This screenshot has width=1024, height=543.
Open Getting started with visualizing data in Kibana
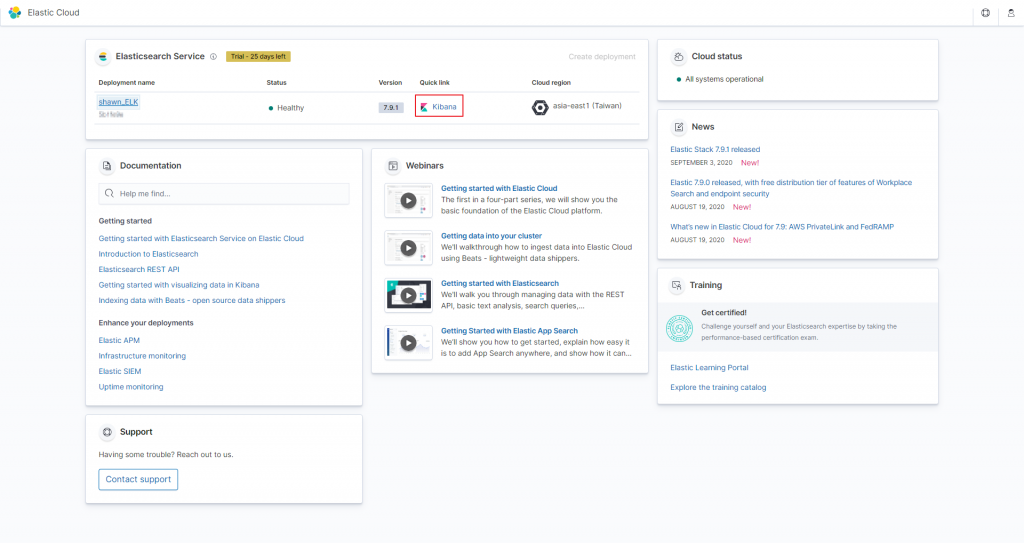179,285
